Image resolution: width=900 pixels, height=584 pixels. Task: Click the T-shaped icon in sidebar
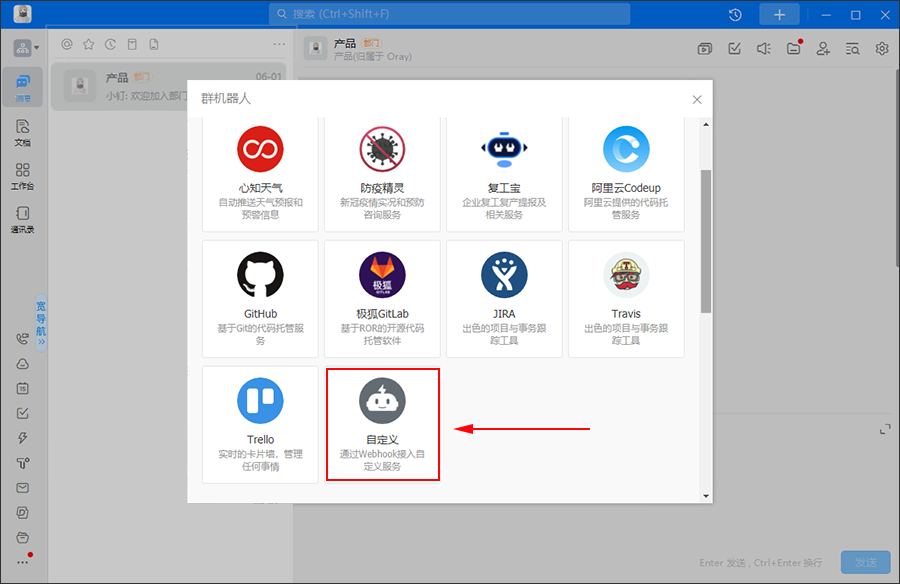pos(22,463)
